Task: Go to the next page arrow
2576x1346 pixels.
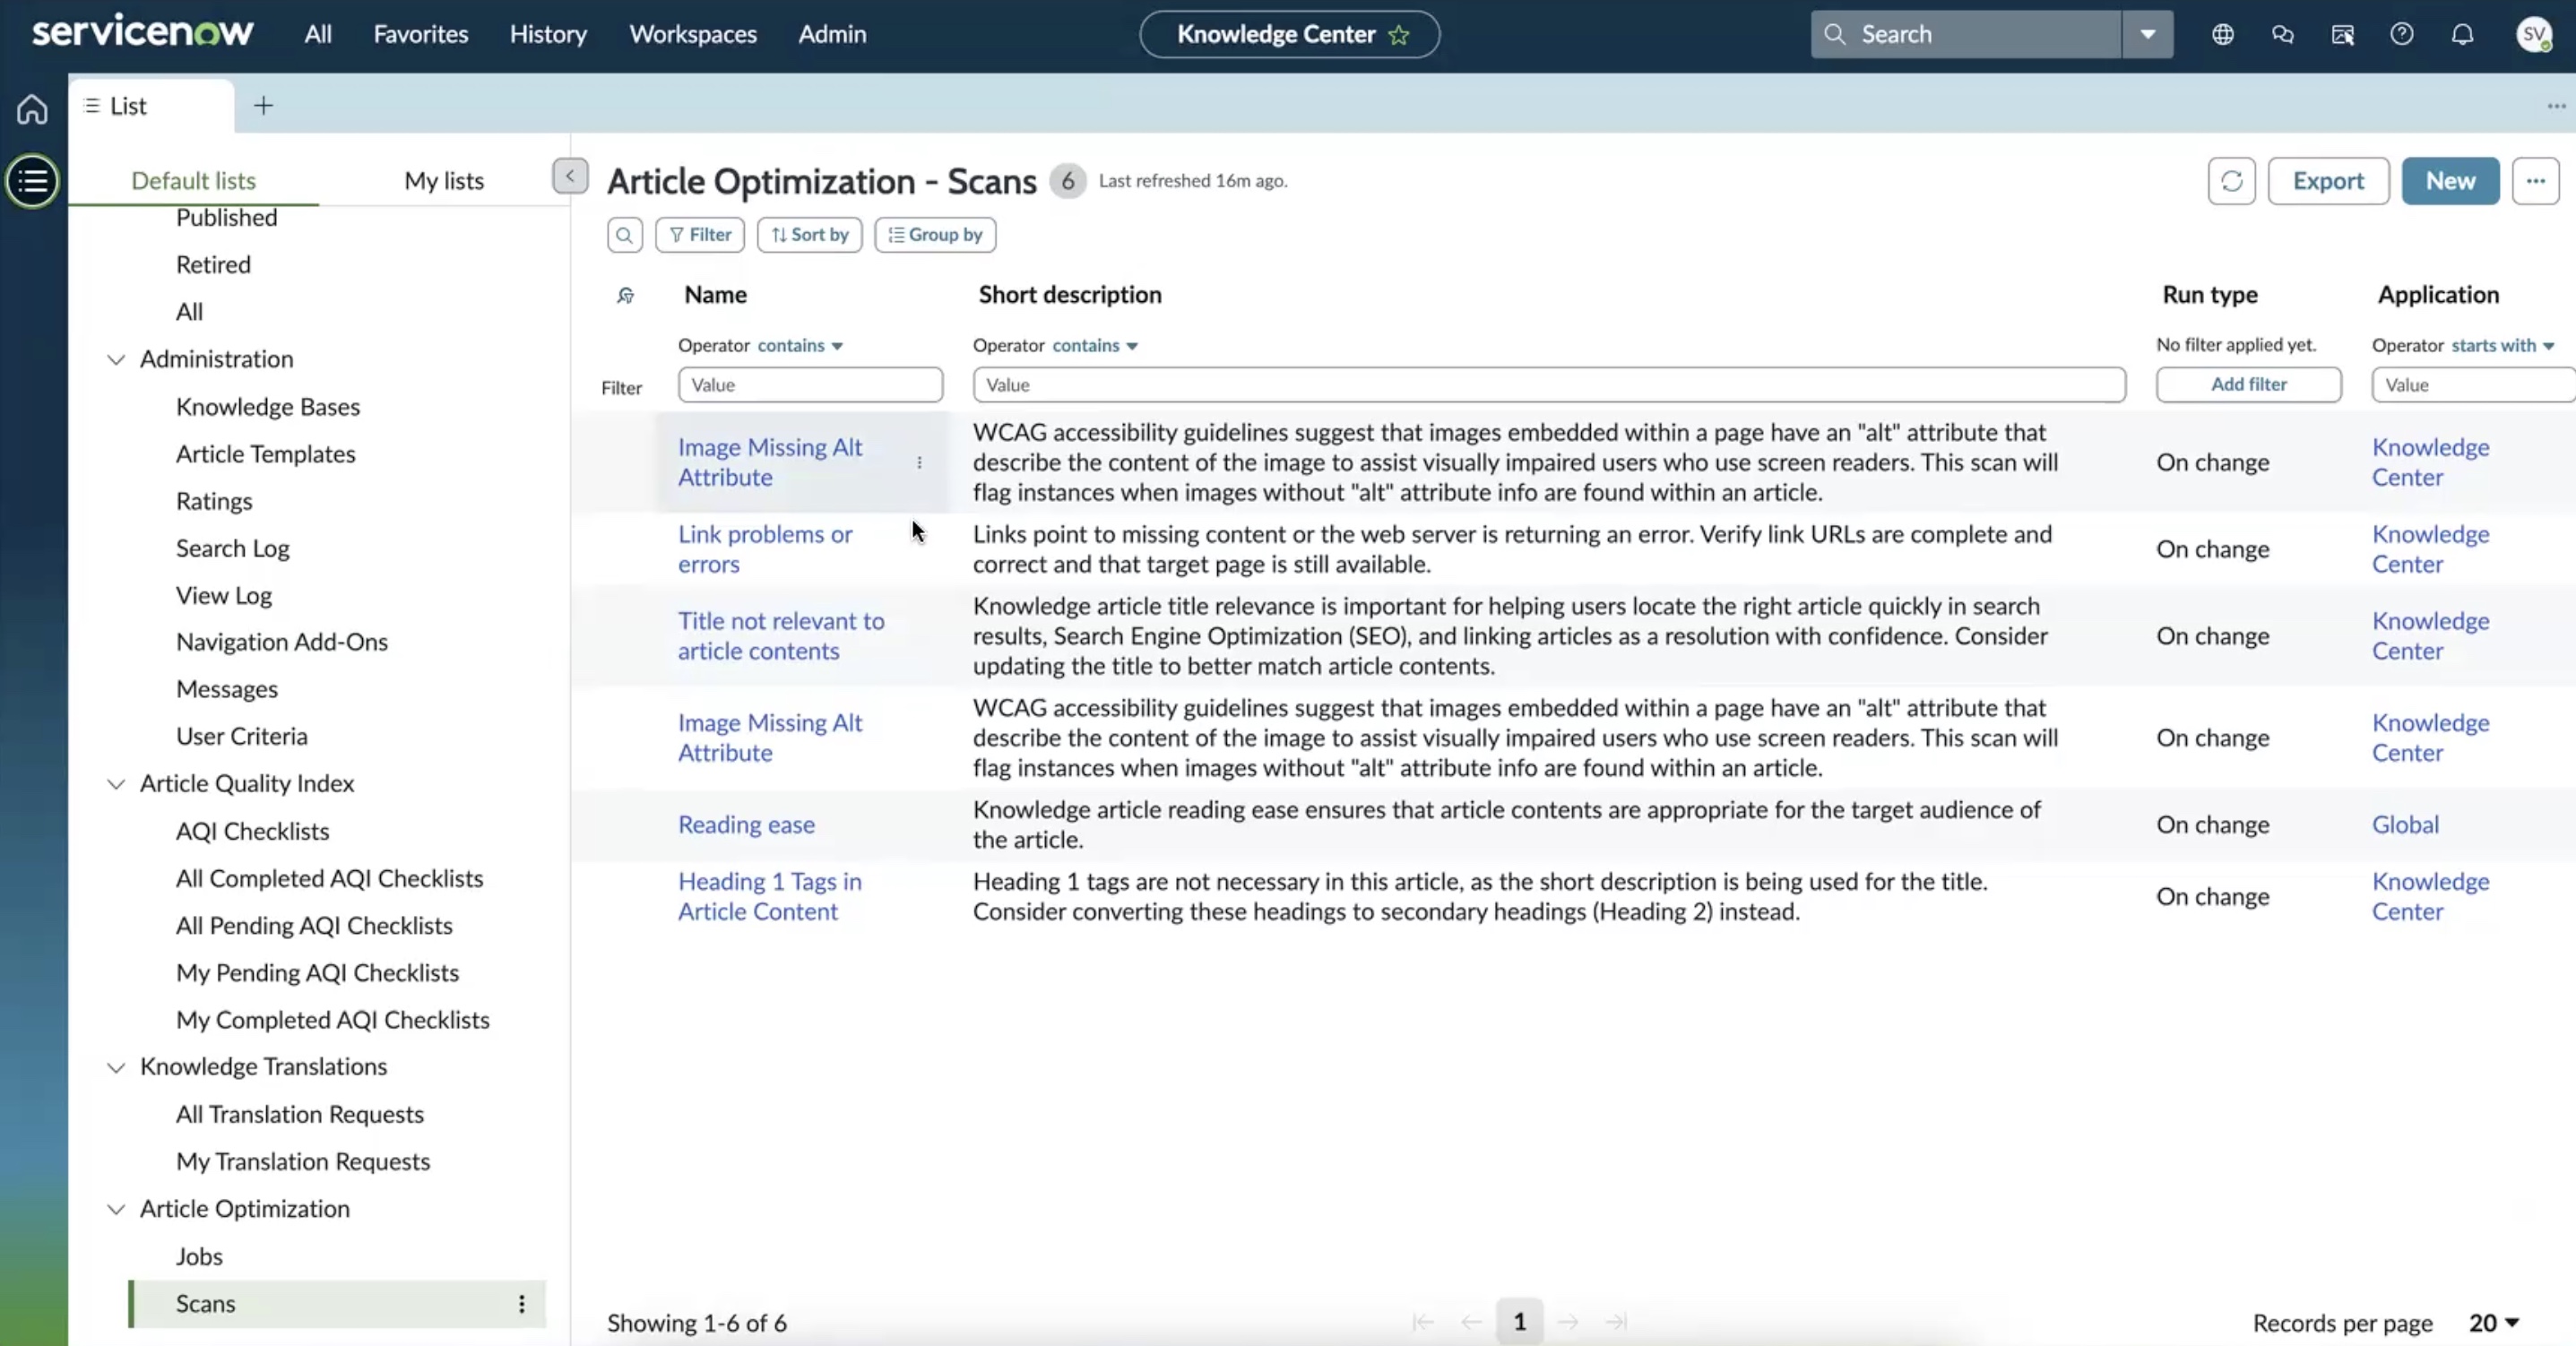Action: (1568, 1322)
